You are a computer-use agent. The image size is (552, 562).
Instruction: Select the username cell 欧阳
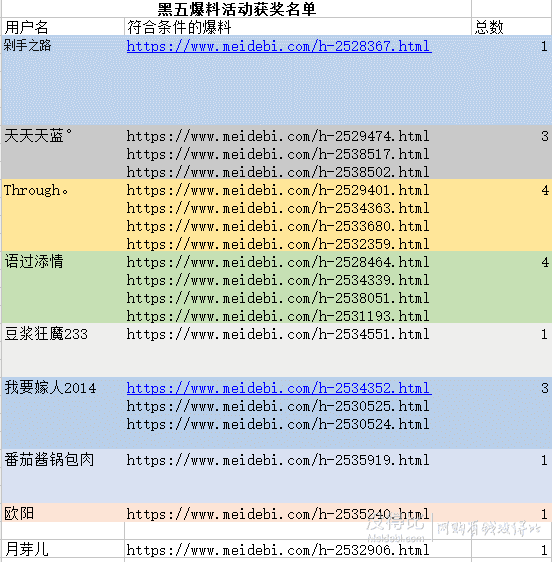pos(63,513)
